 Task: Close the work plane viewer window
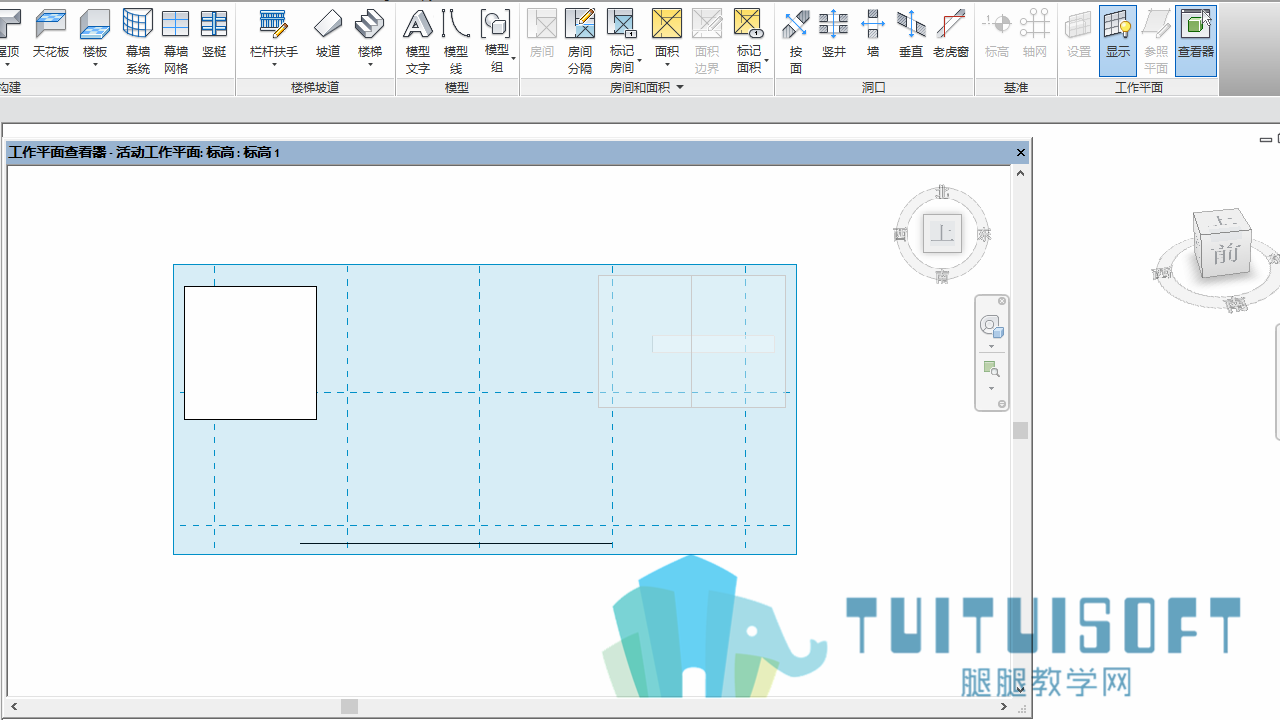1021,153
